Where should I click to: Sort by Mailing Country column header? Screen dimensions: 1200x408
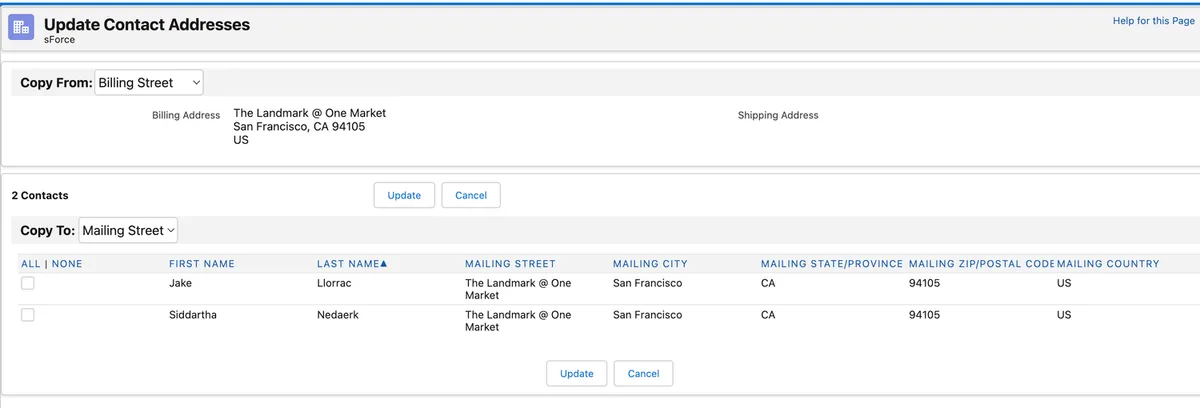click(x=1108, y=264)
